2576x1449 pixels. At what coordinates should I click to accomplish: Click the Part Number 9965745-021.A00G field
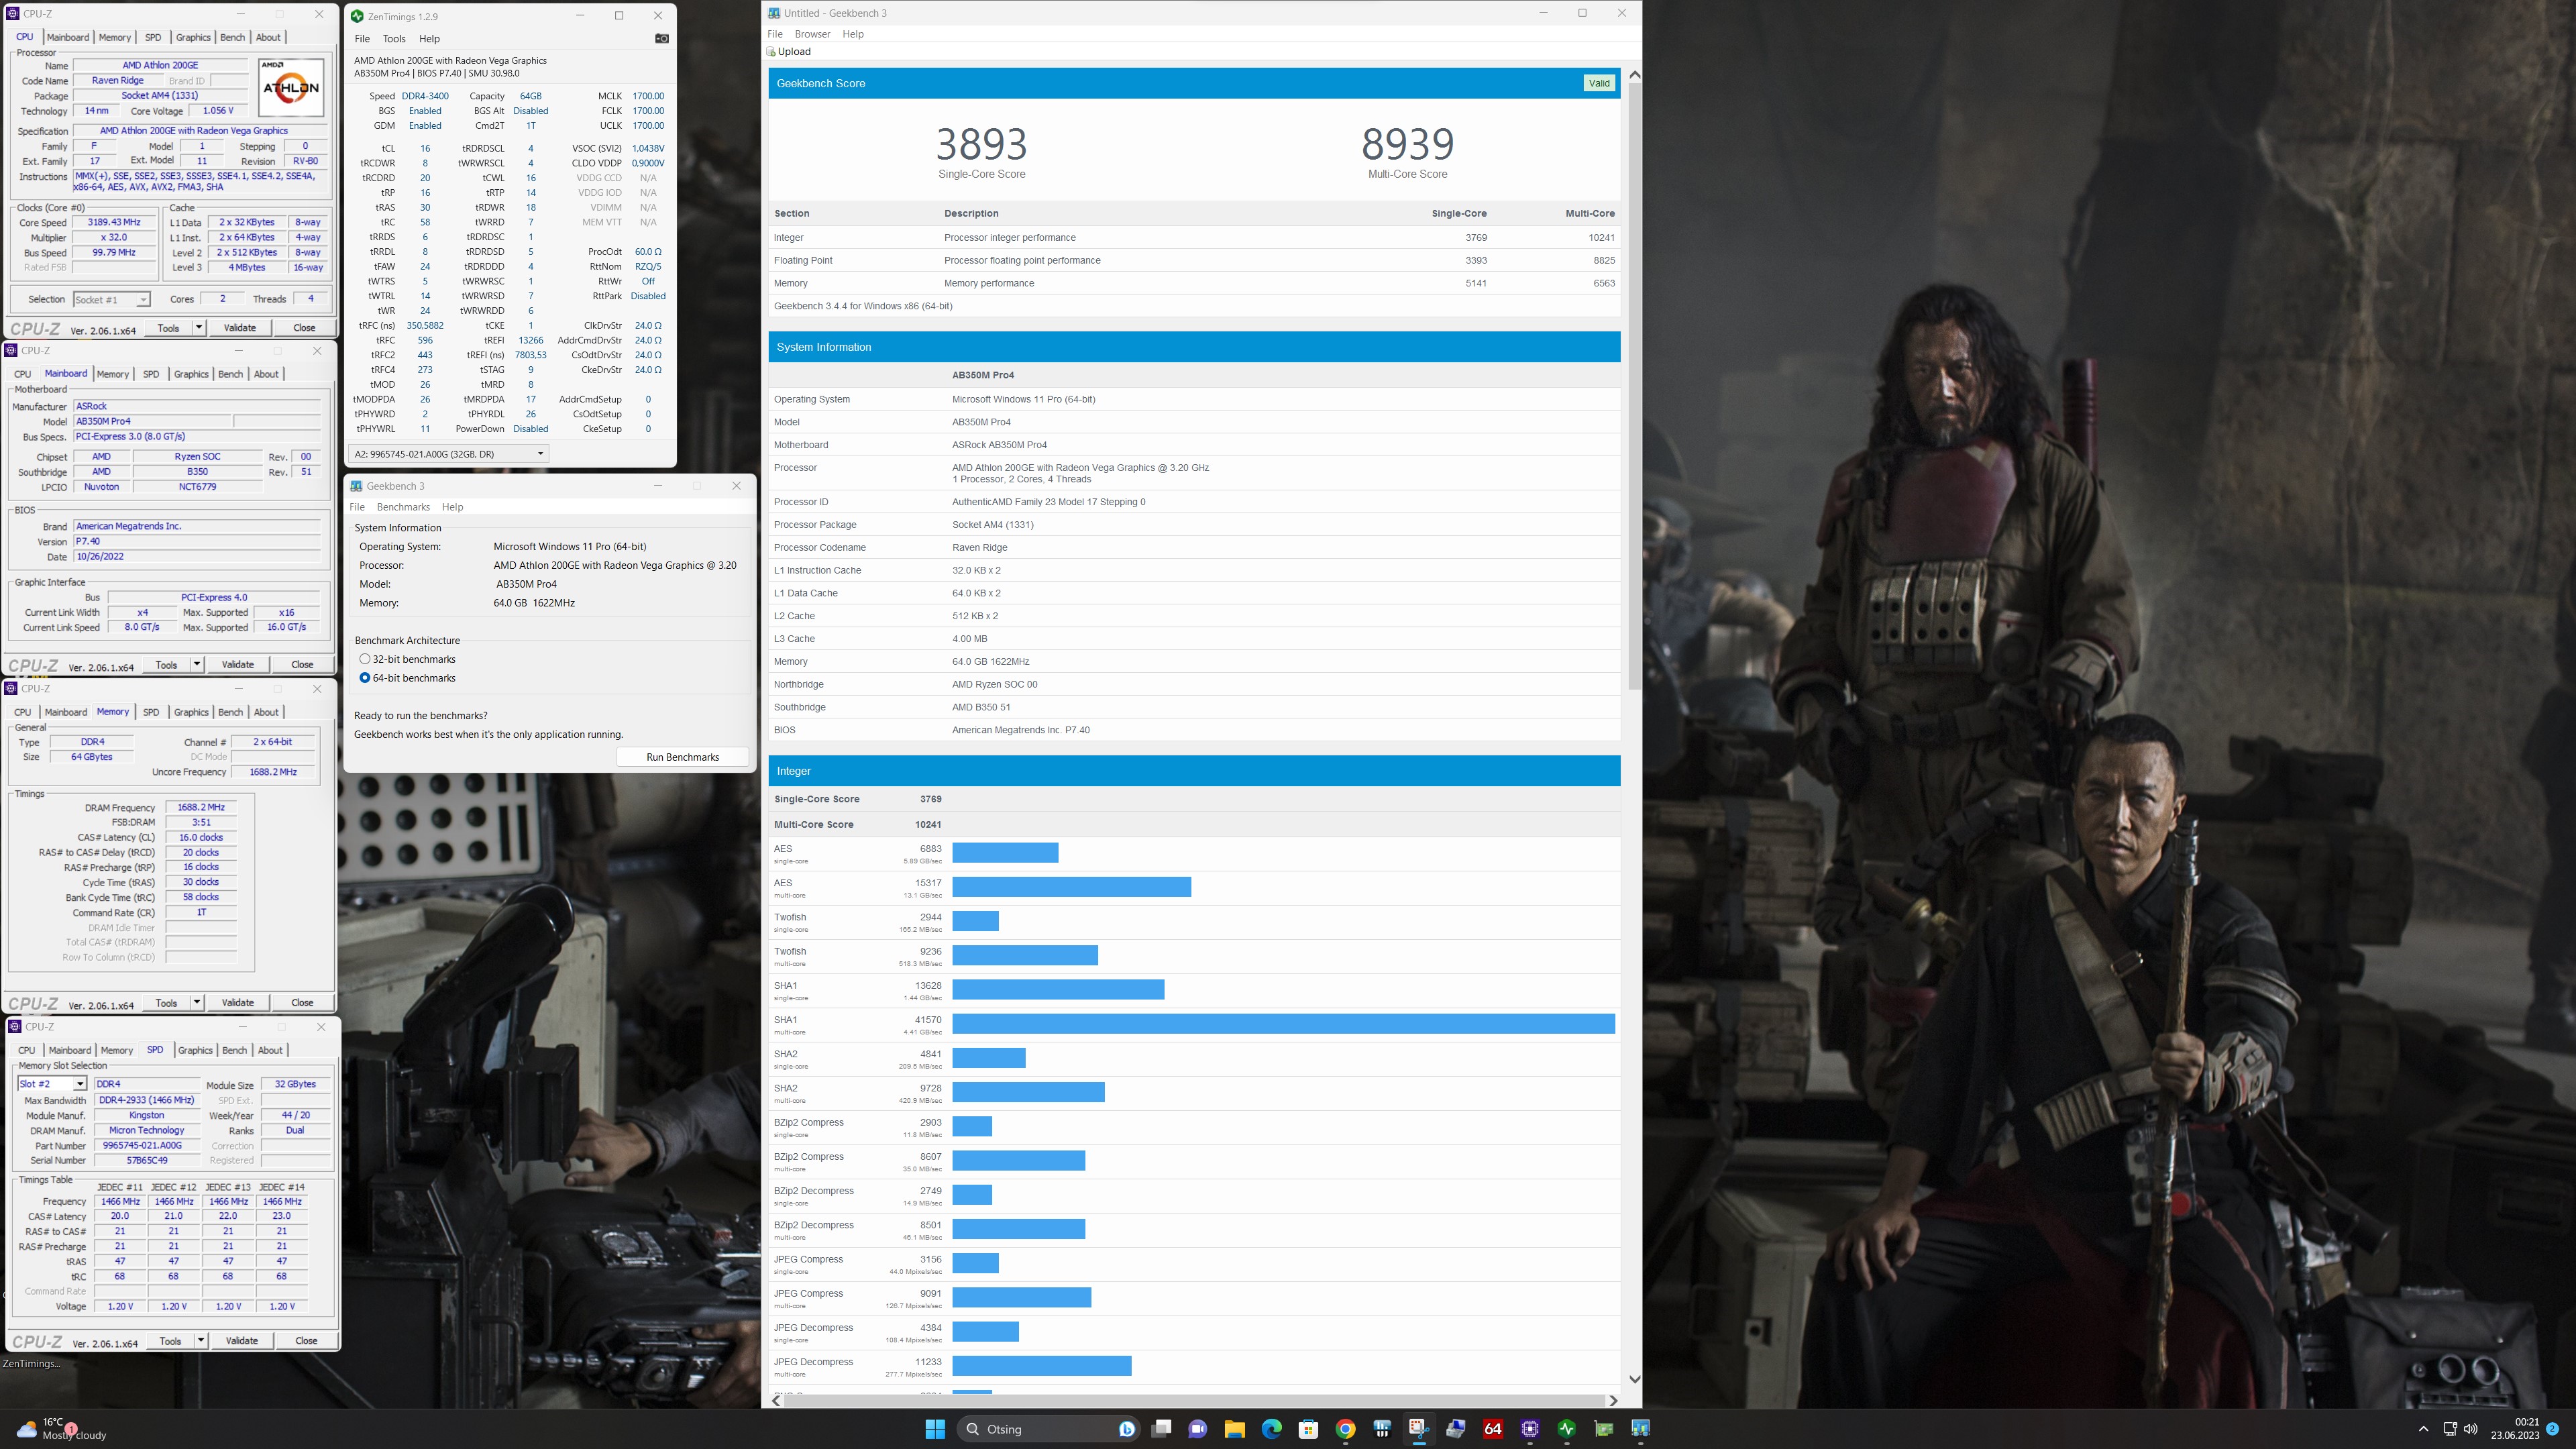pos(146,1145)
